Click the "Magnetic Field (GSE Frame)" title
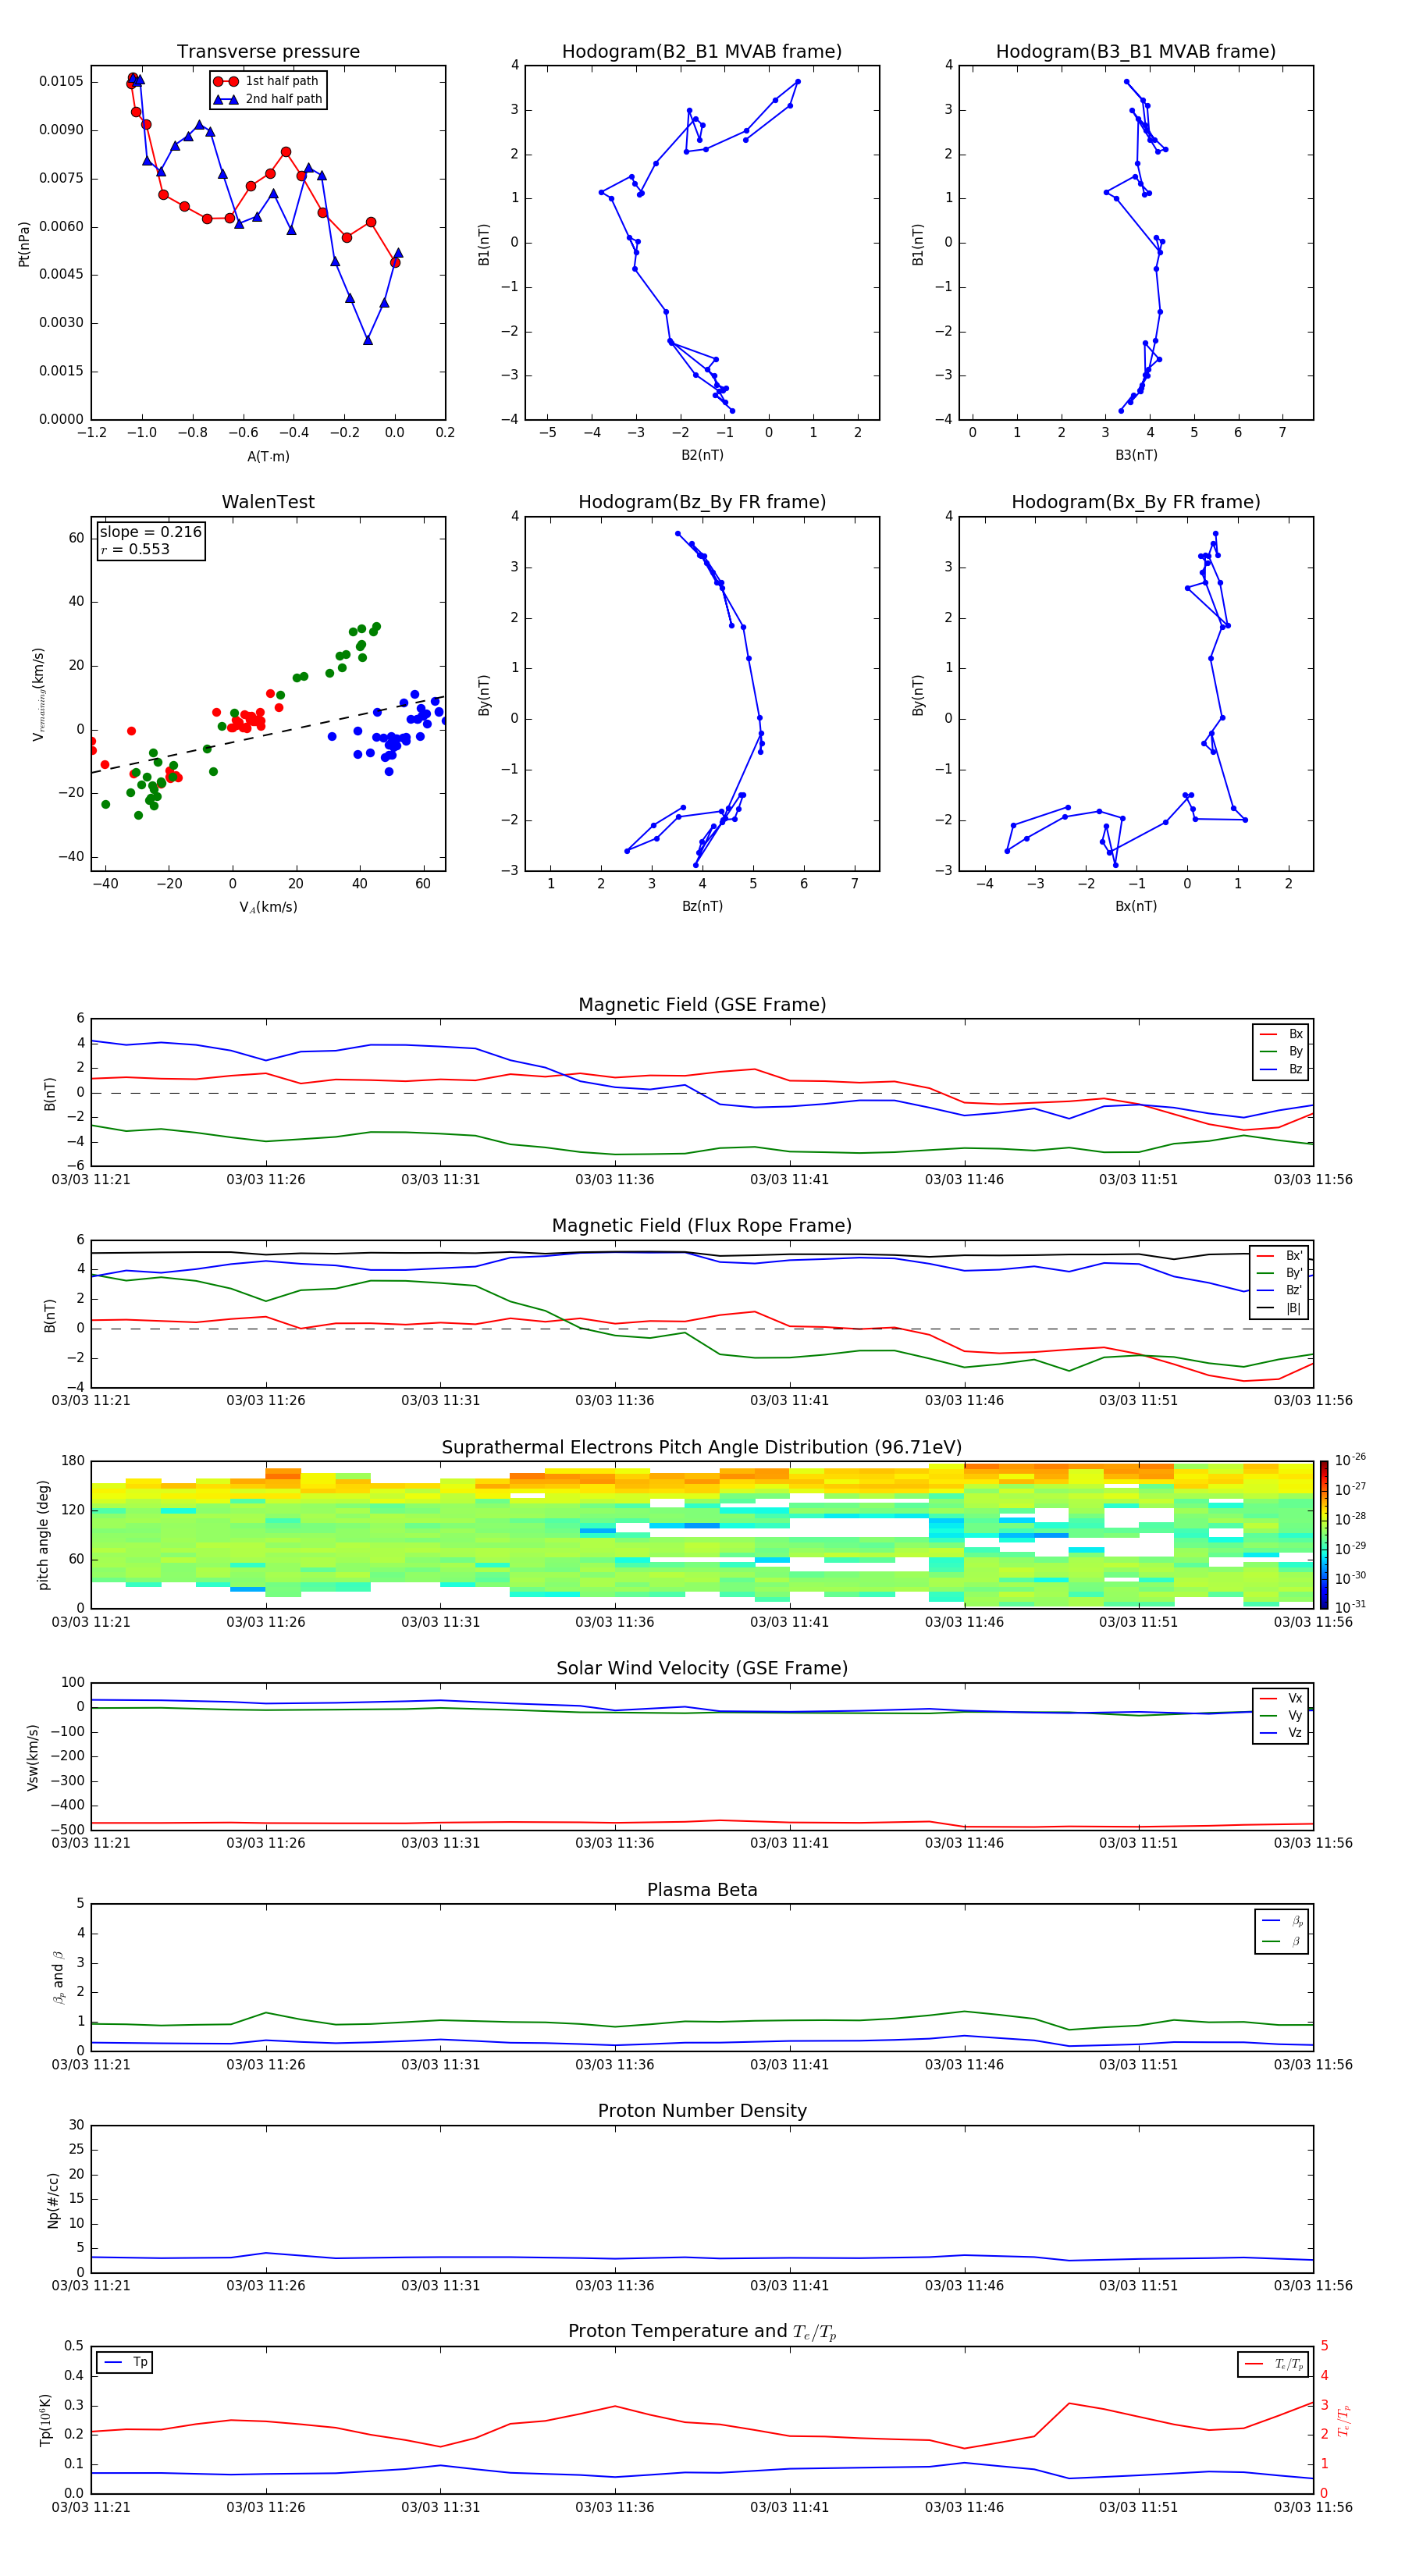This screenshot has width=1405, height=2576. click(x=702, y=1005)
